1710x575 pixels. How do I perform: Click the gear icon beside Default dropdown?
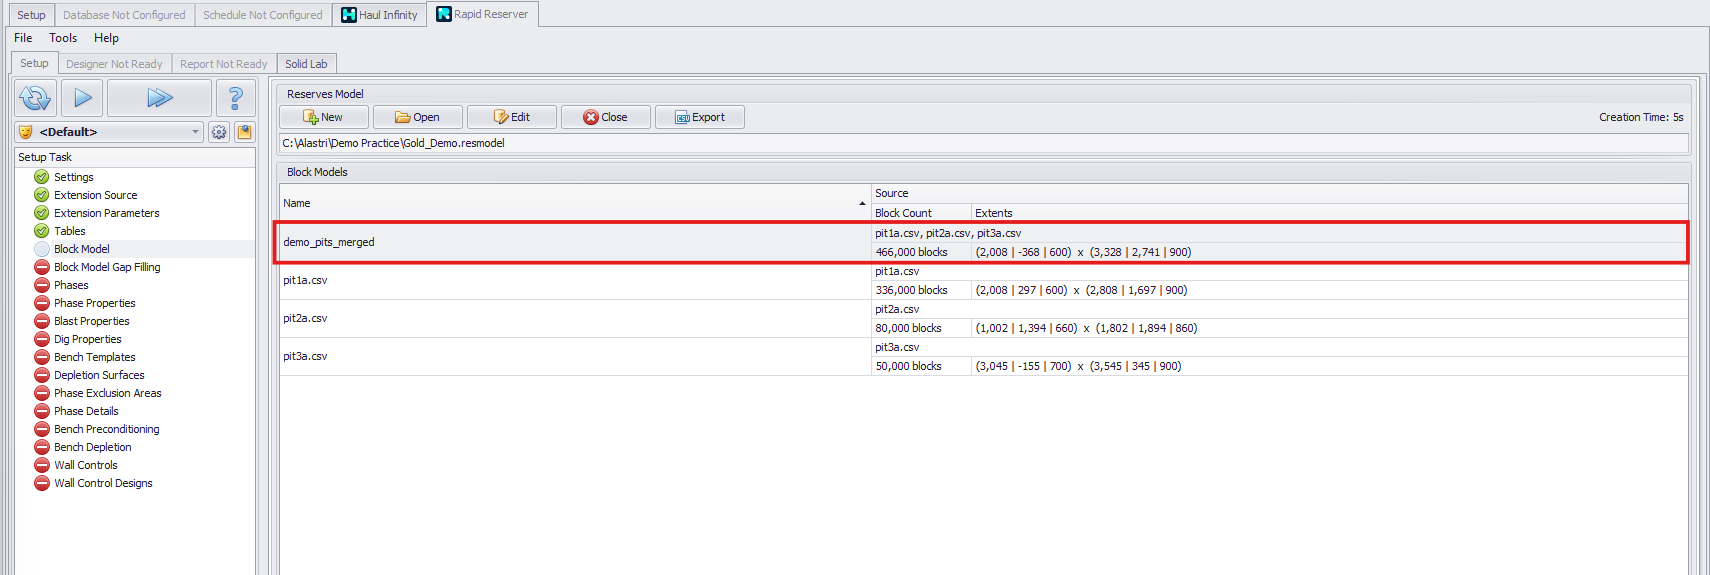(219, 132)
